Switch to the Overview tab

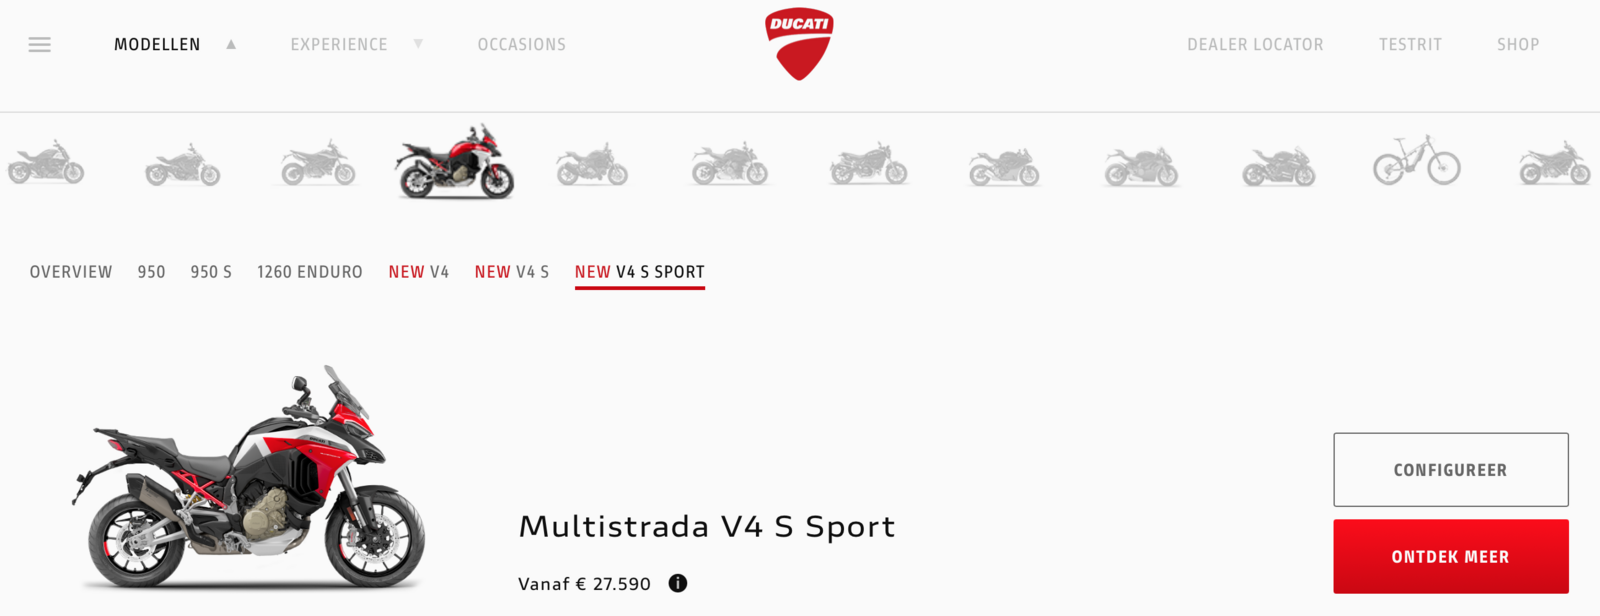click(x=71, y=272)
